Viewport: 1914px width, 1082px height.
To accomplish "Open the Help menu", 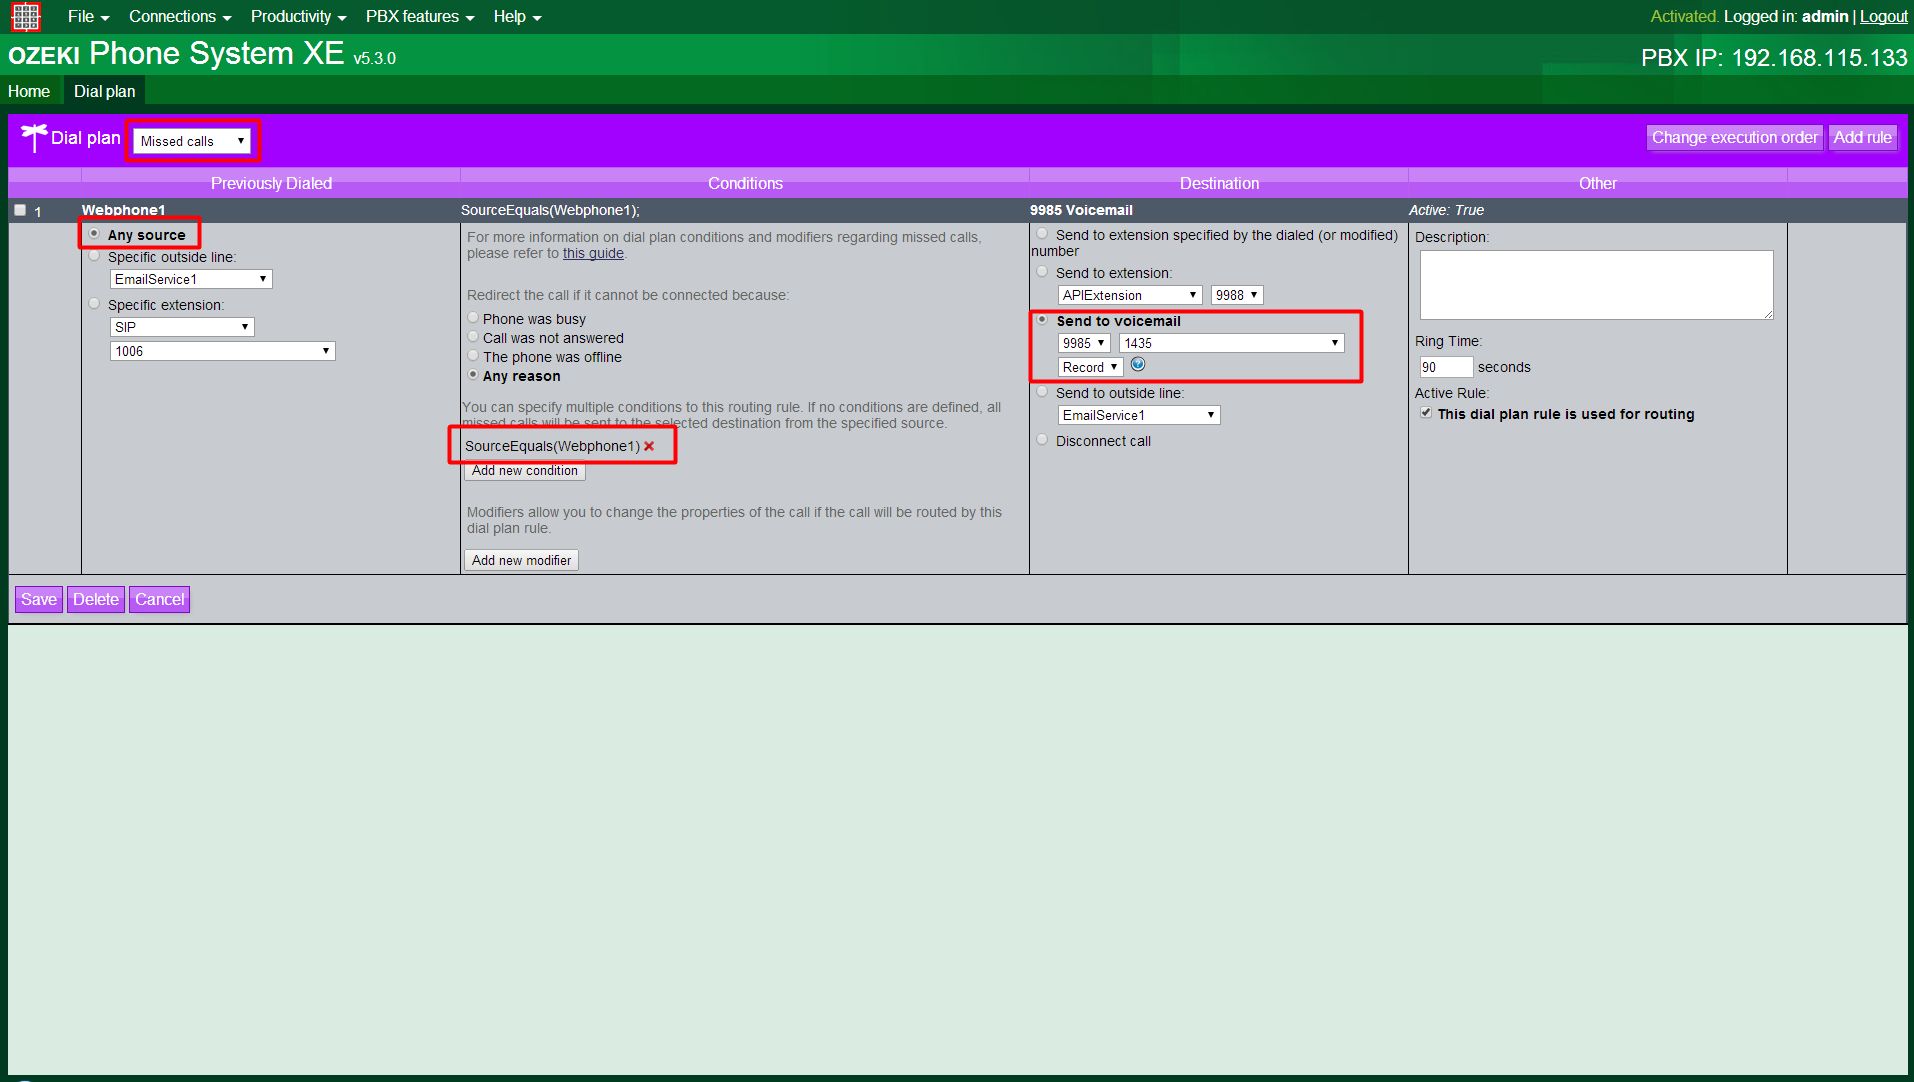I will click(x=517, y=17).
